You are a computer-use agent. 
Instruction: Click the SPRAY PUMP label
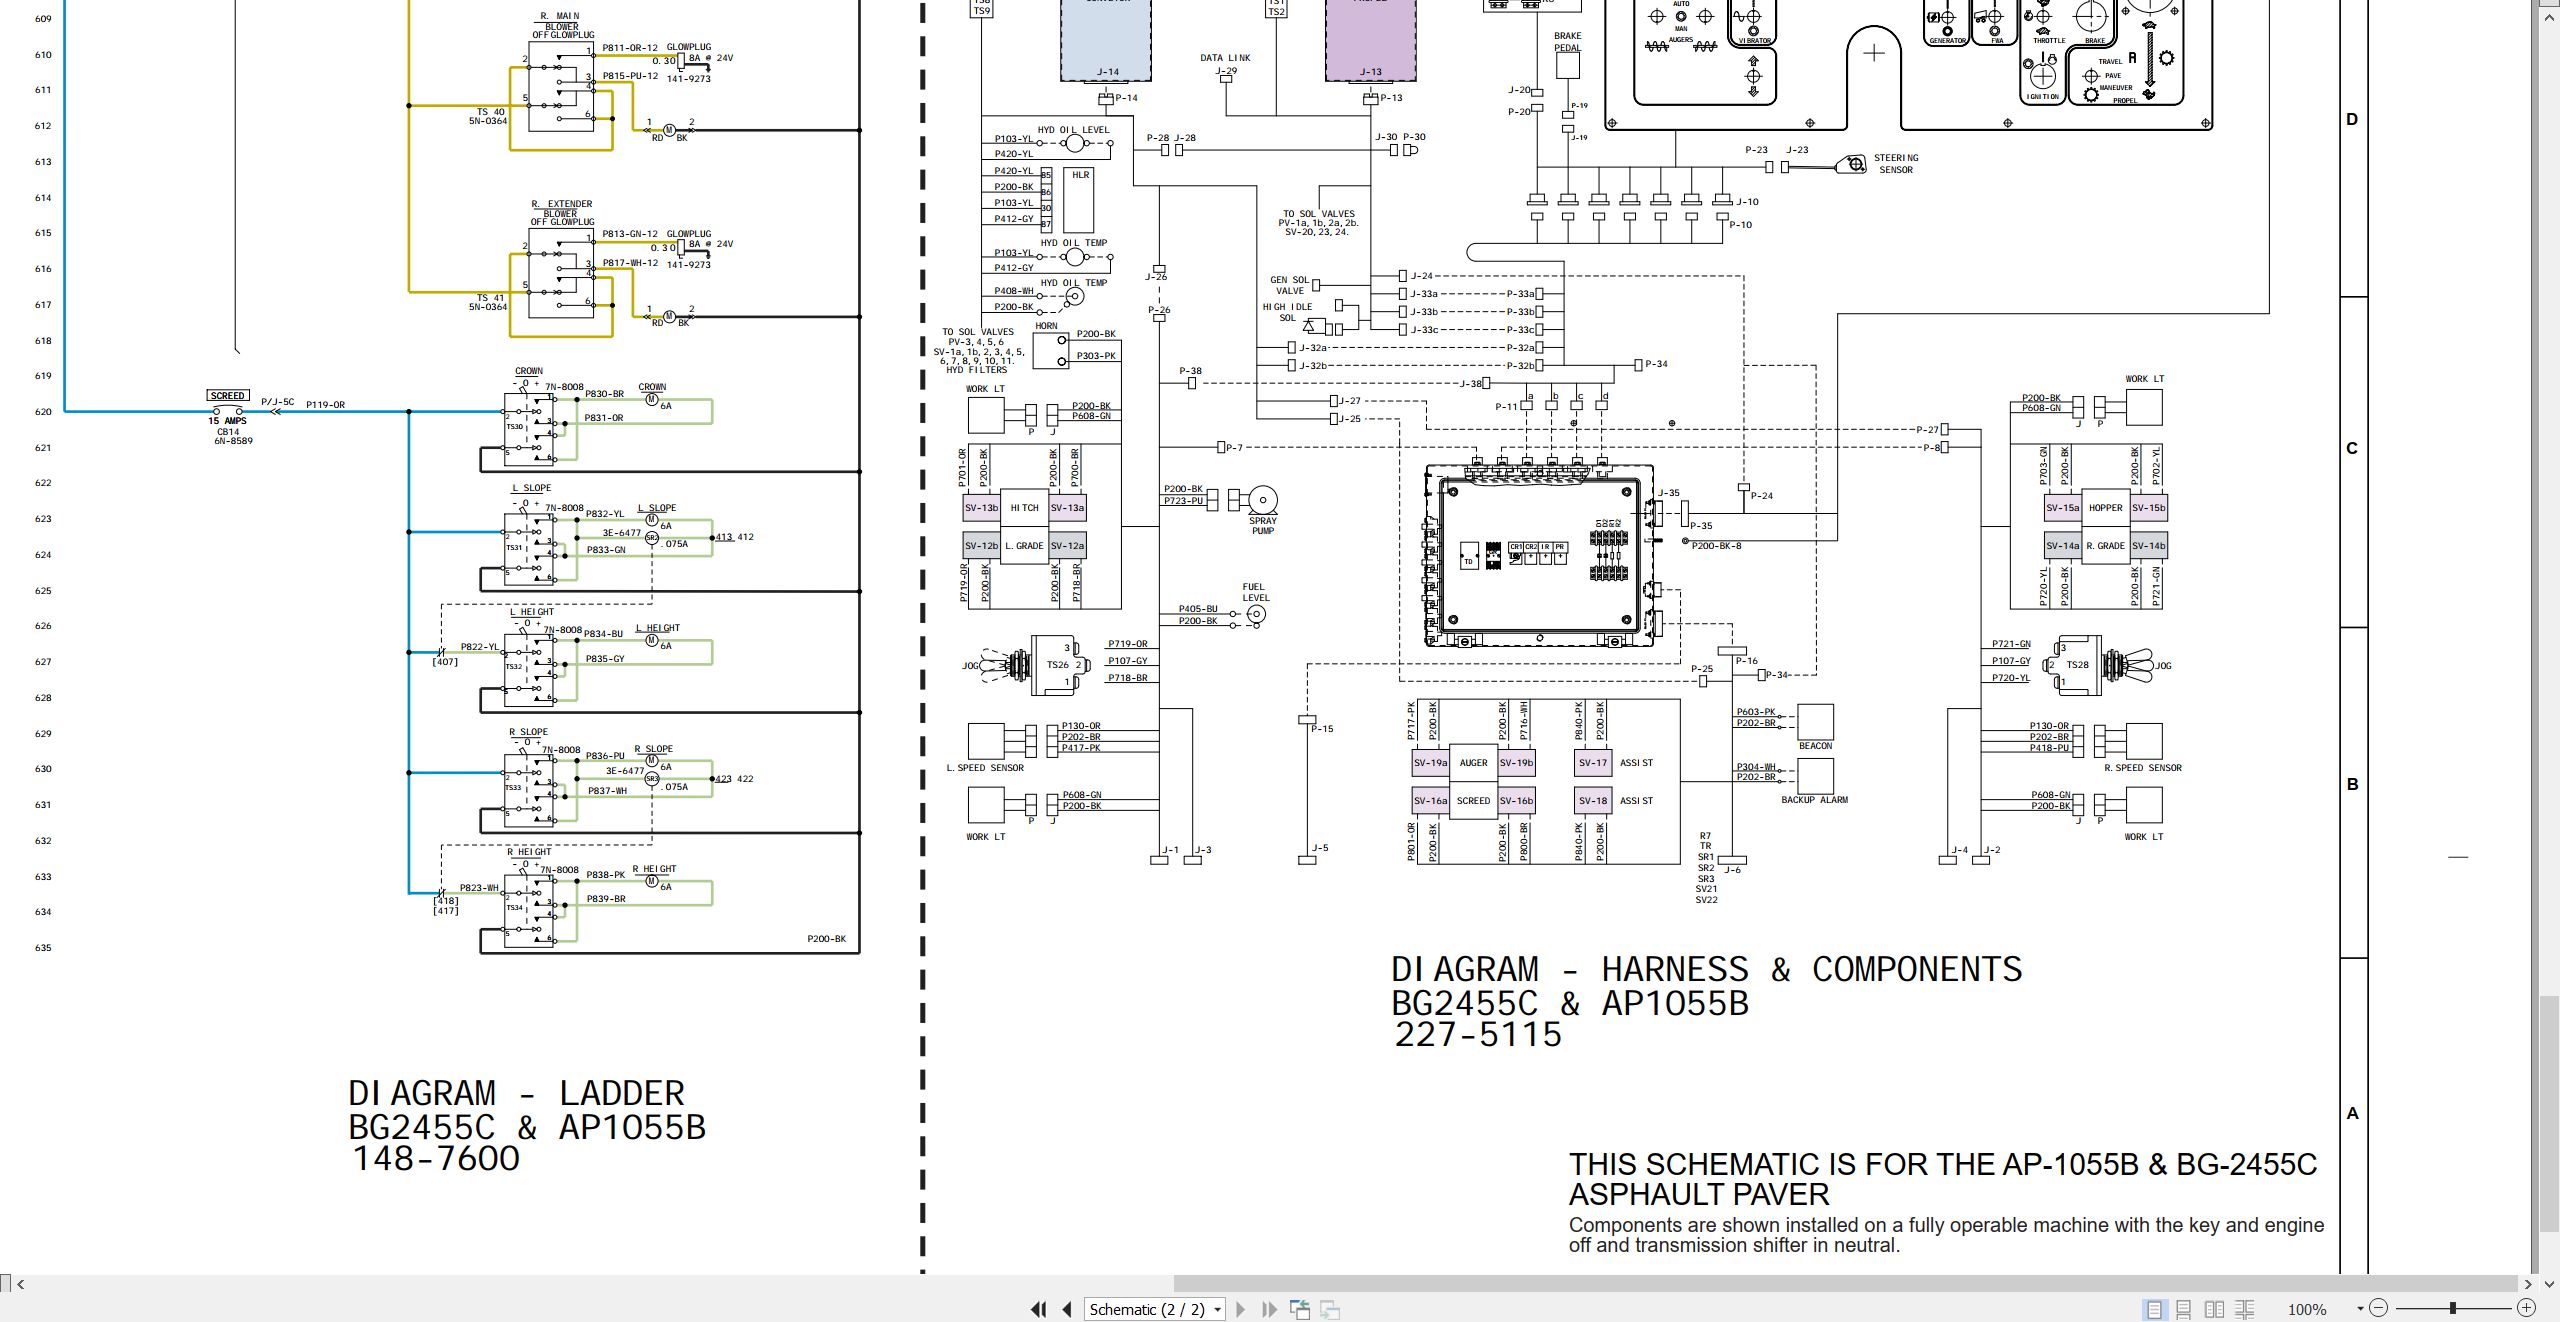point(1263,526)
